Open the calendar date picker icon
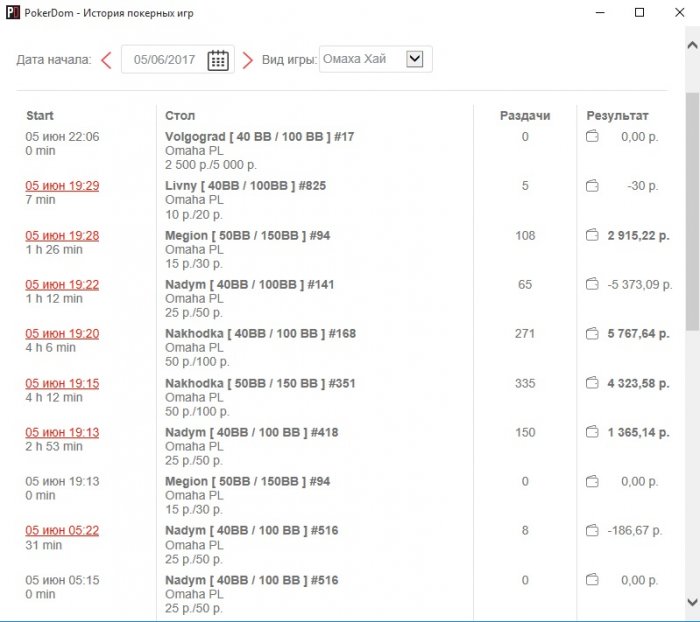 [218, 60]
